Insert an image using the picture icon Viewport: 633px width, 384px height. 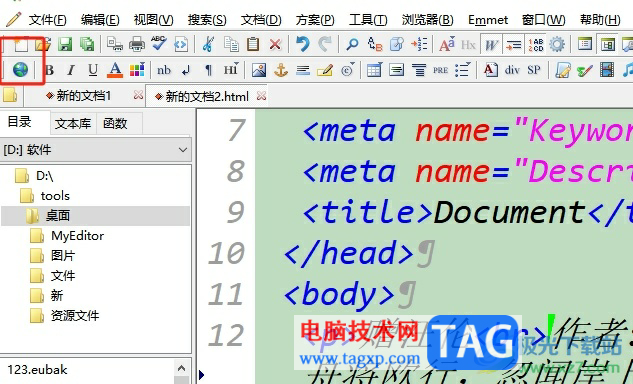259,70
